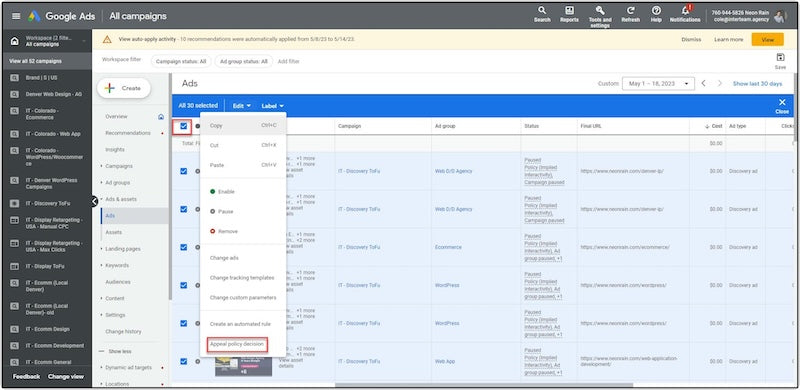Open the Search tool

[542, 14]
